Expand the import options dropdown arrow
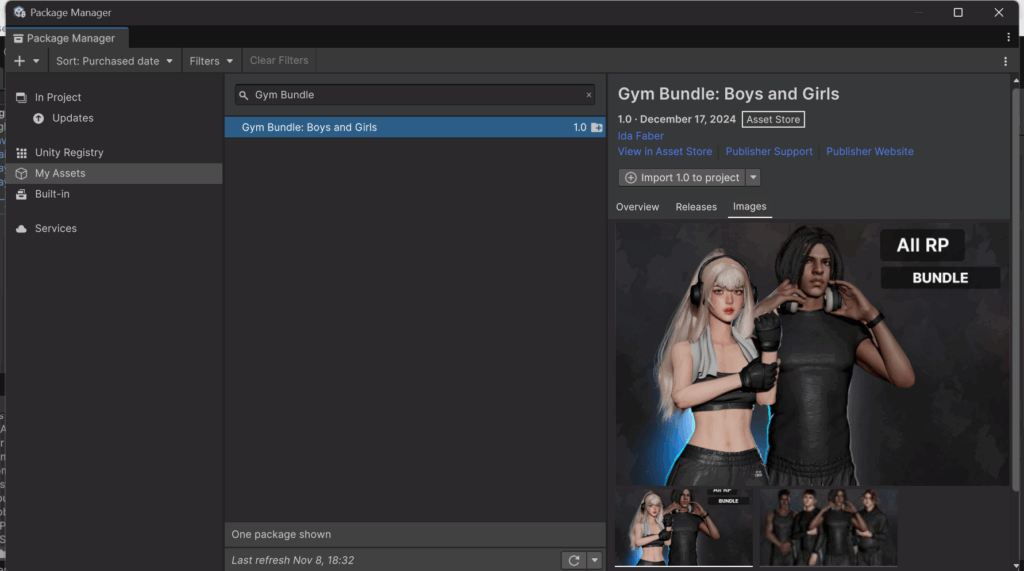Viewport: 1024px width, 571px height. click(753, 178)
